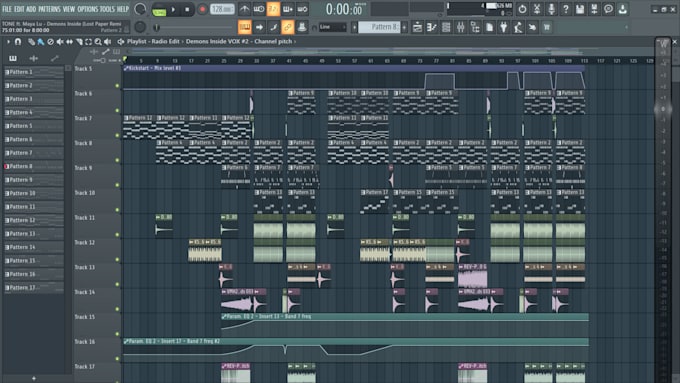Click the circular undo history icon
Image resolution: width=680 pixels, height=383 pixels.
pos(522,9)
